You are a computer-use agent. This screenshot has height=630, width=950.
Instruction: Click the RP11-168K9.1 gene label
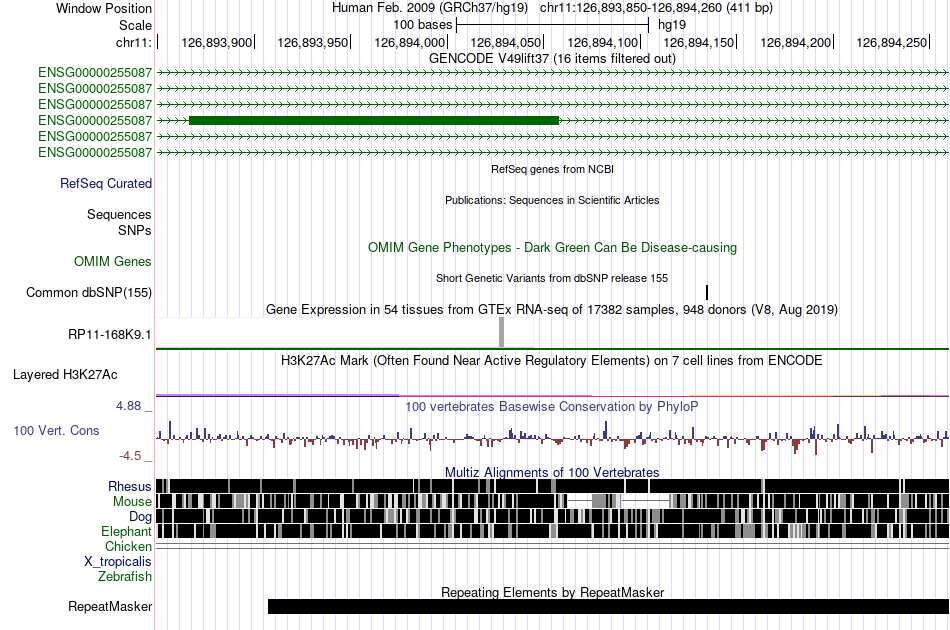[110, 334]
